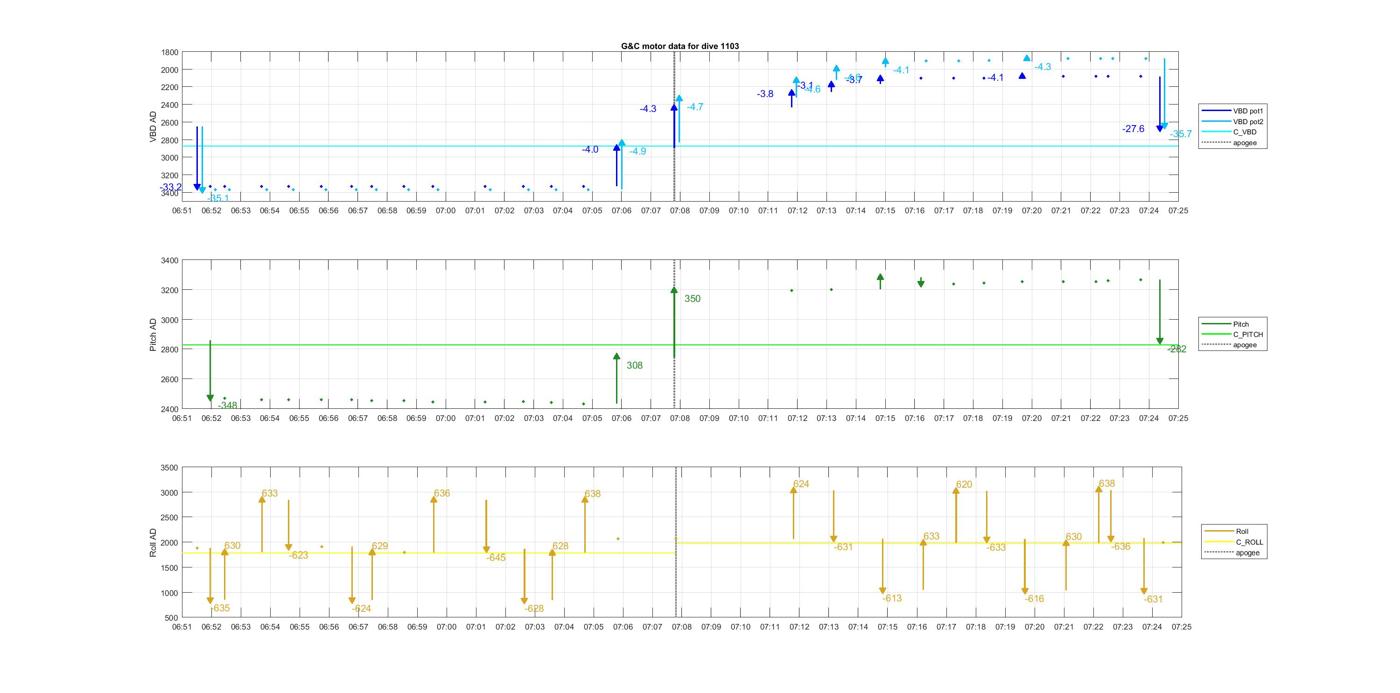Click the '-645' roll data label
Screen dimensions: 1400x693
(x=496, y=558)
